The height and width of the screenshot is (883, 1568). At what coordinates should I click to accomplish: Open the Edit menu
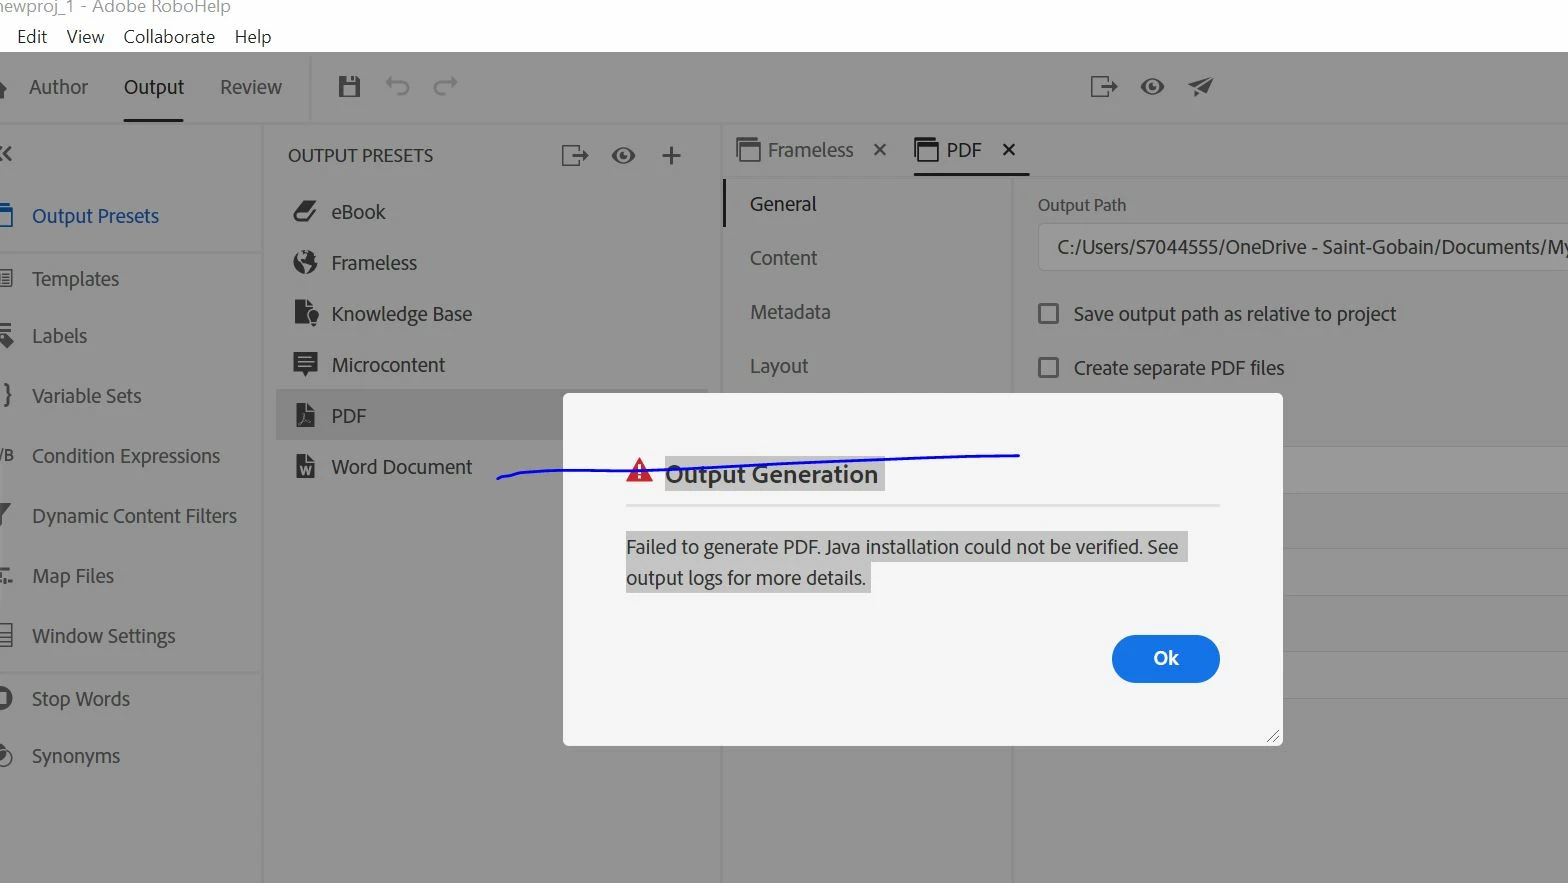(x=32, y=36)
